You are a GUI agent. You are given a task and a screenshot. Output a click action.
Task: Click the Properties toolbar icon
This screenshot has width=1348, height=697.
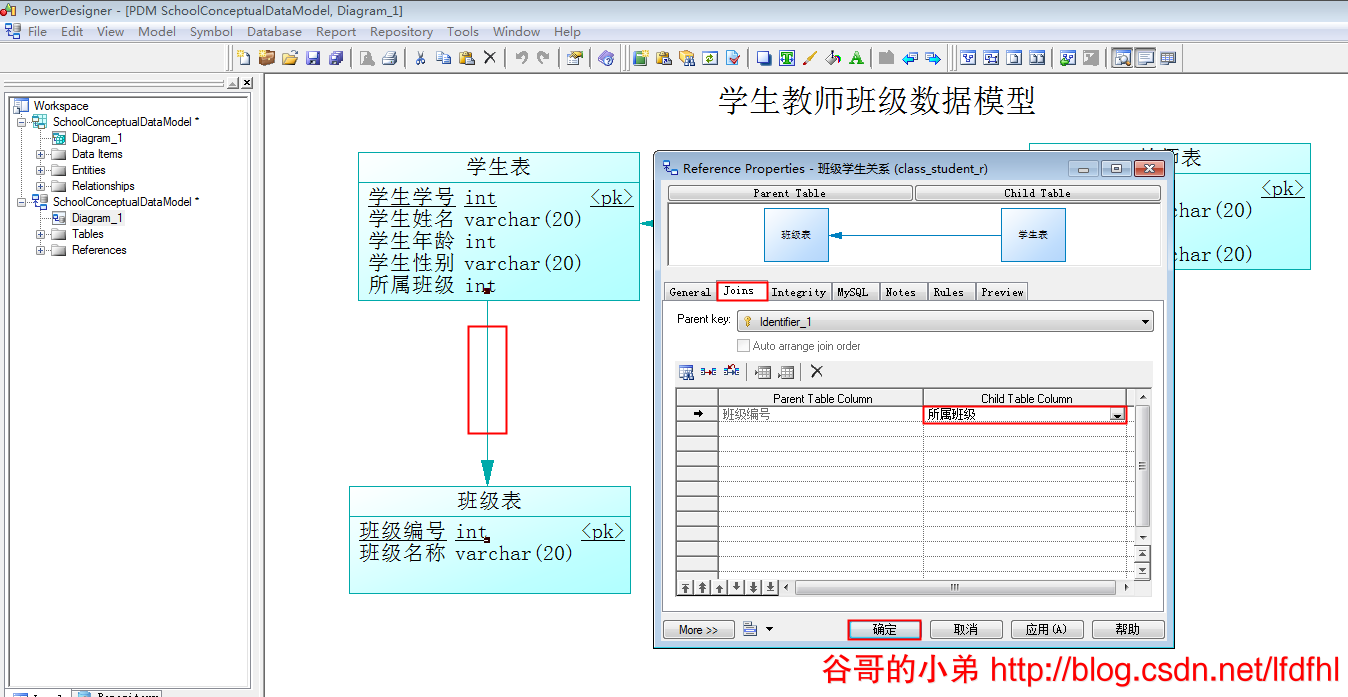[574, 58]
